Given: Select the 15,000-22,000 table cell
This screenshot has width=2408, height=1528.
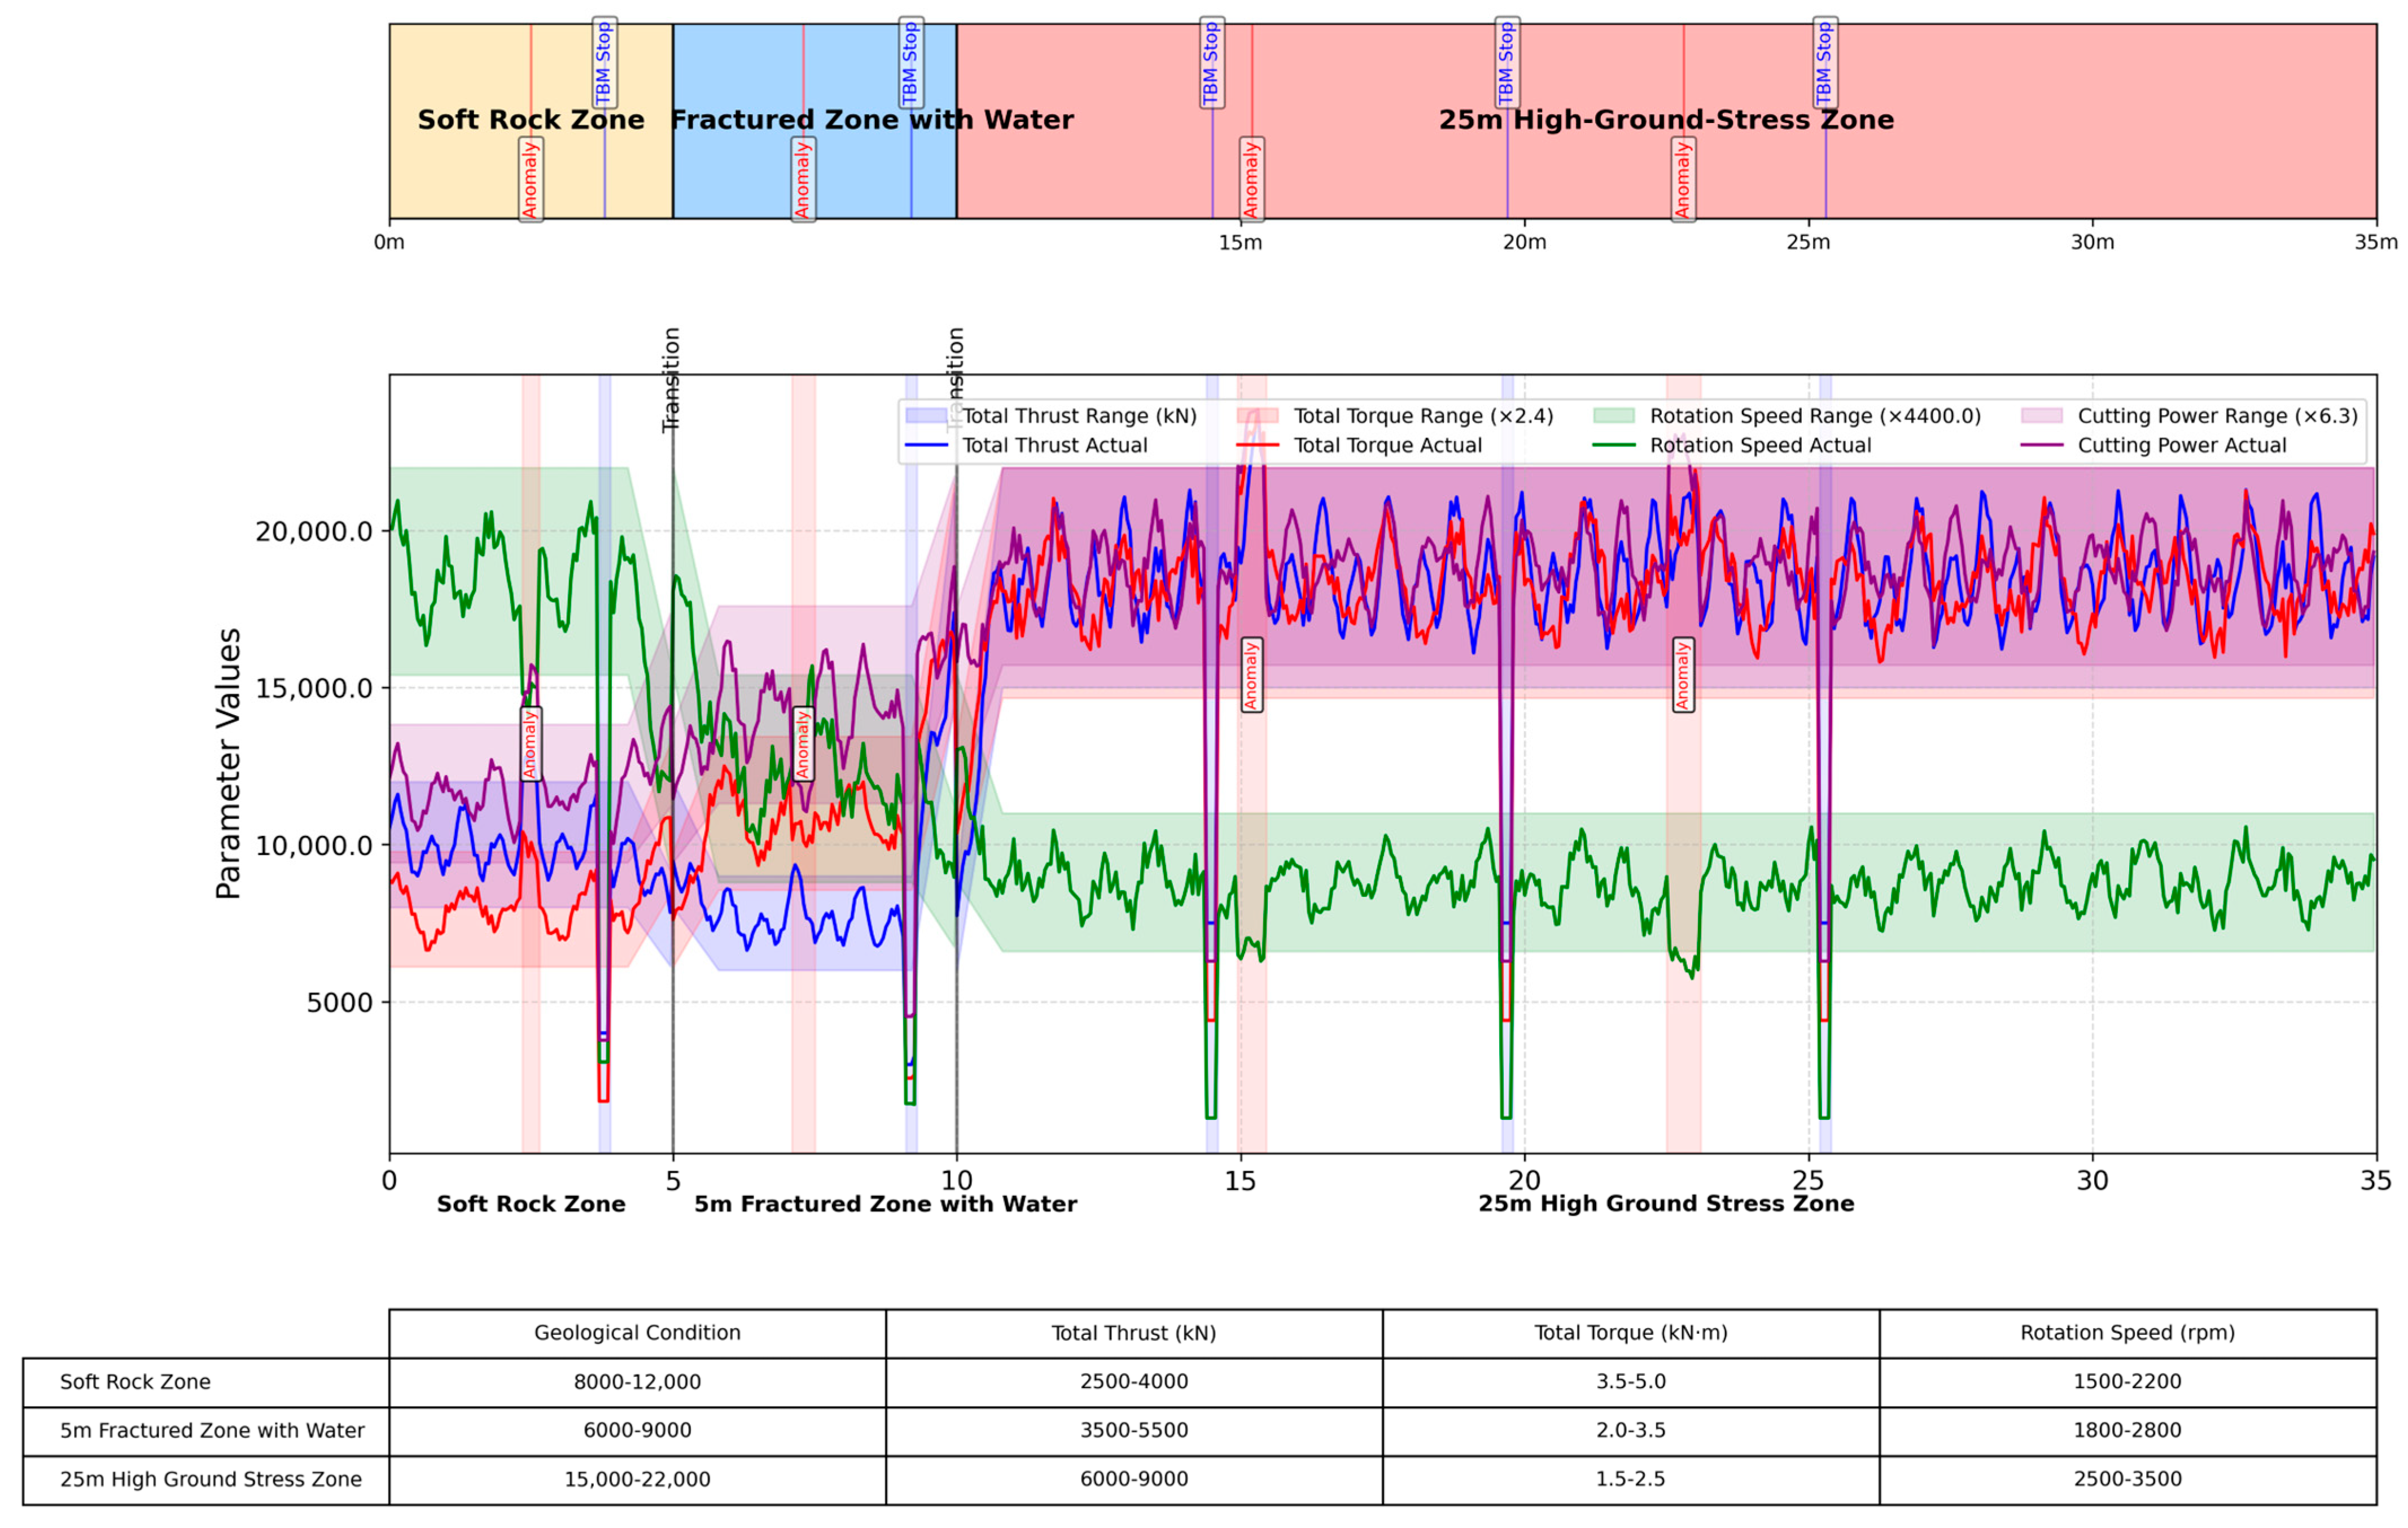Looking at the screenshot, I should tap(637, 1479).
